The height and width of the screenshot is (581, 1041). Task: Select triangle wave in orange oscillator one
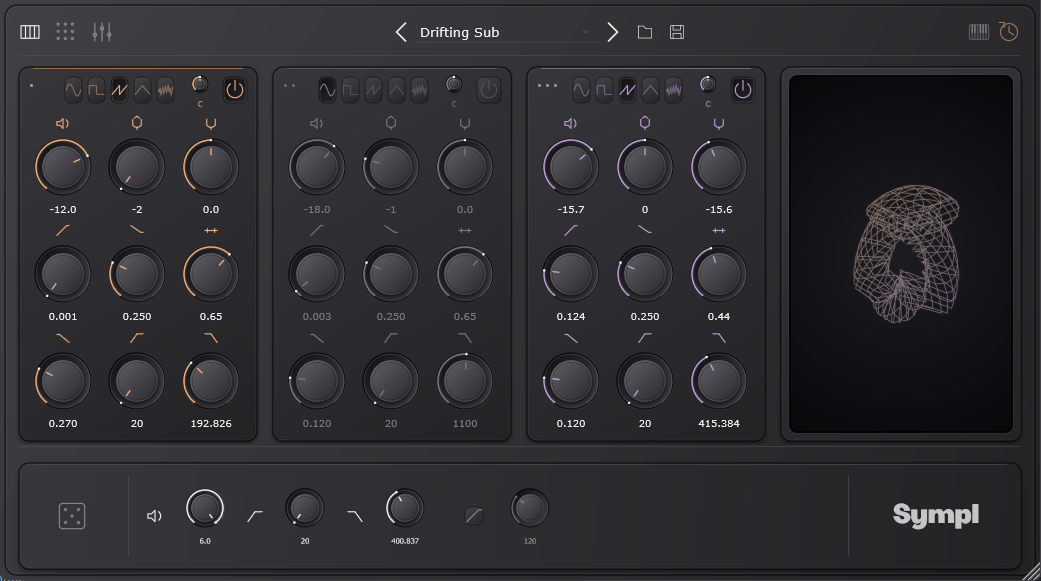[x=142, y=90]
